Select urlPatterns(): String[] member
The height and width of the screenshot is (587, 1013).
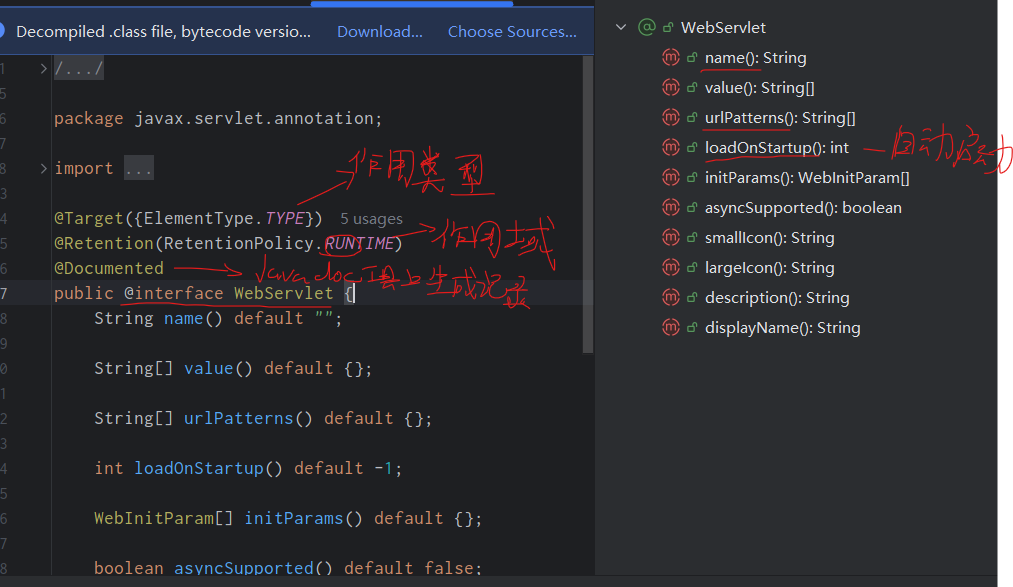(780, 118)
